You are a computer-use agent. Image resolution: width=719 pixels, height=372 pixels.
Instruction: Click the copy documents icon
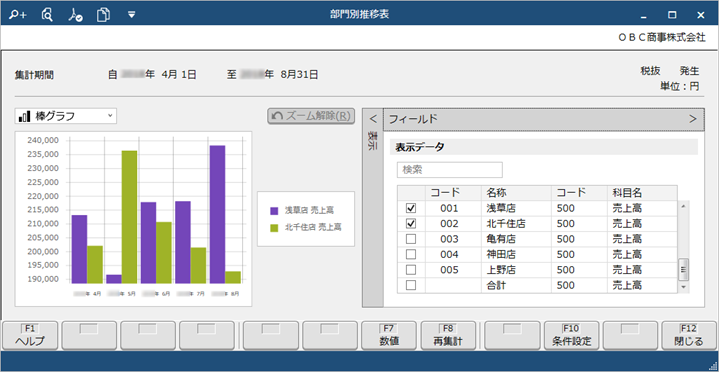(x=103, y=15)
